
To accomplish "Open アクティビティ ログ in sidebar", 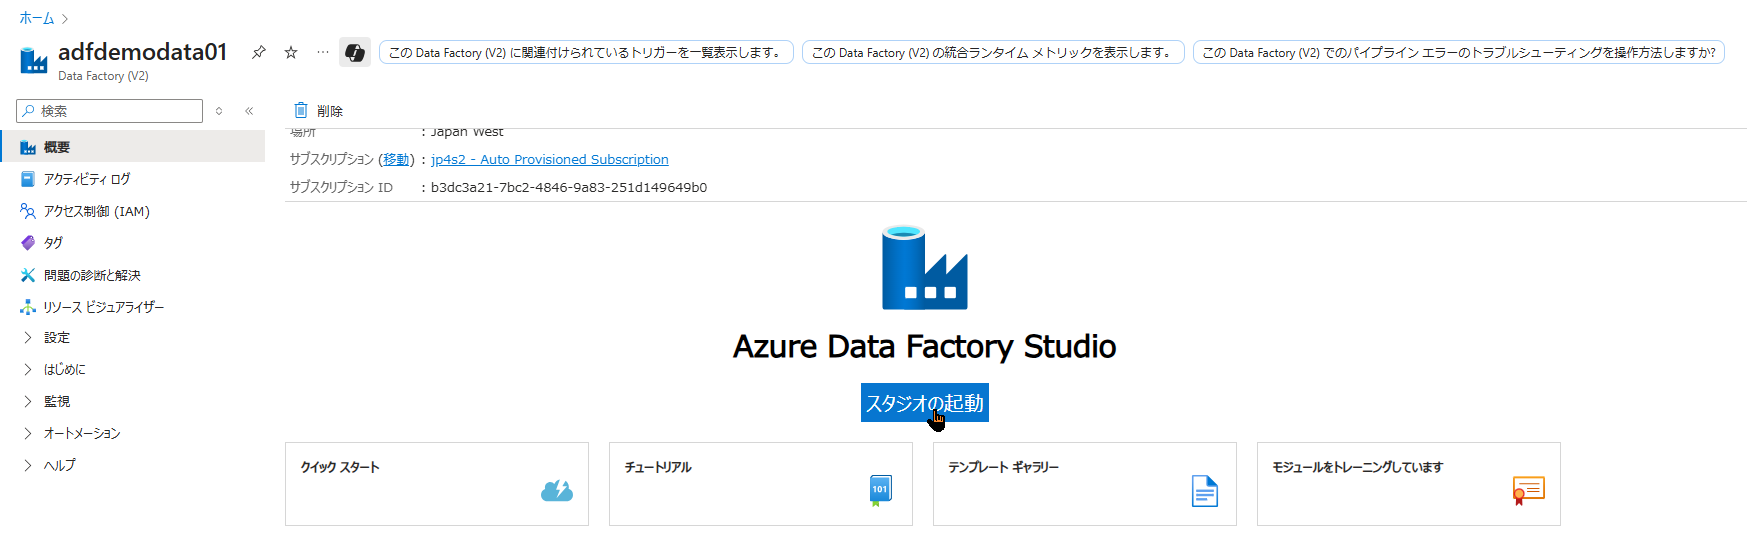I will (87, 179).
